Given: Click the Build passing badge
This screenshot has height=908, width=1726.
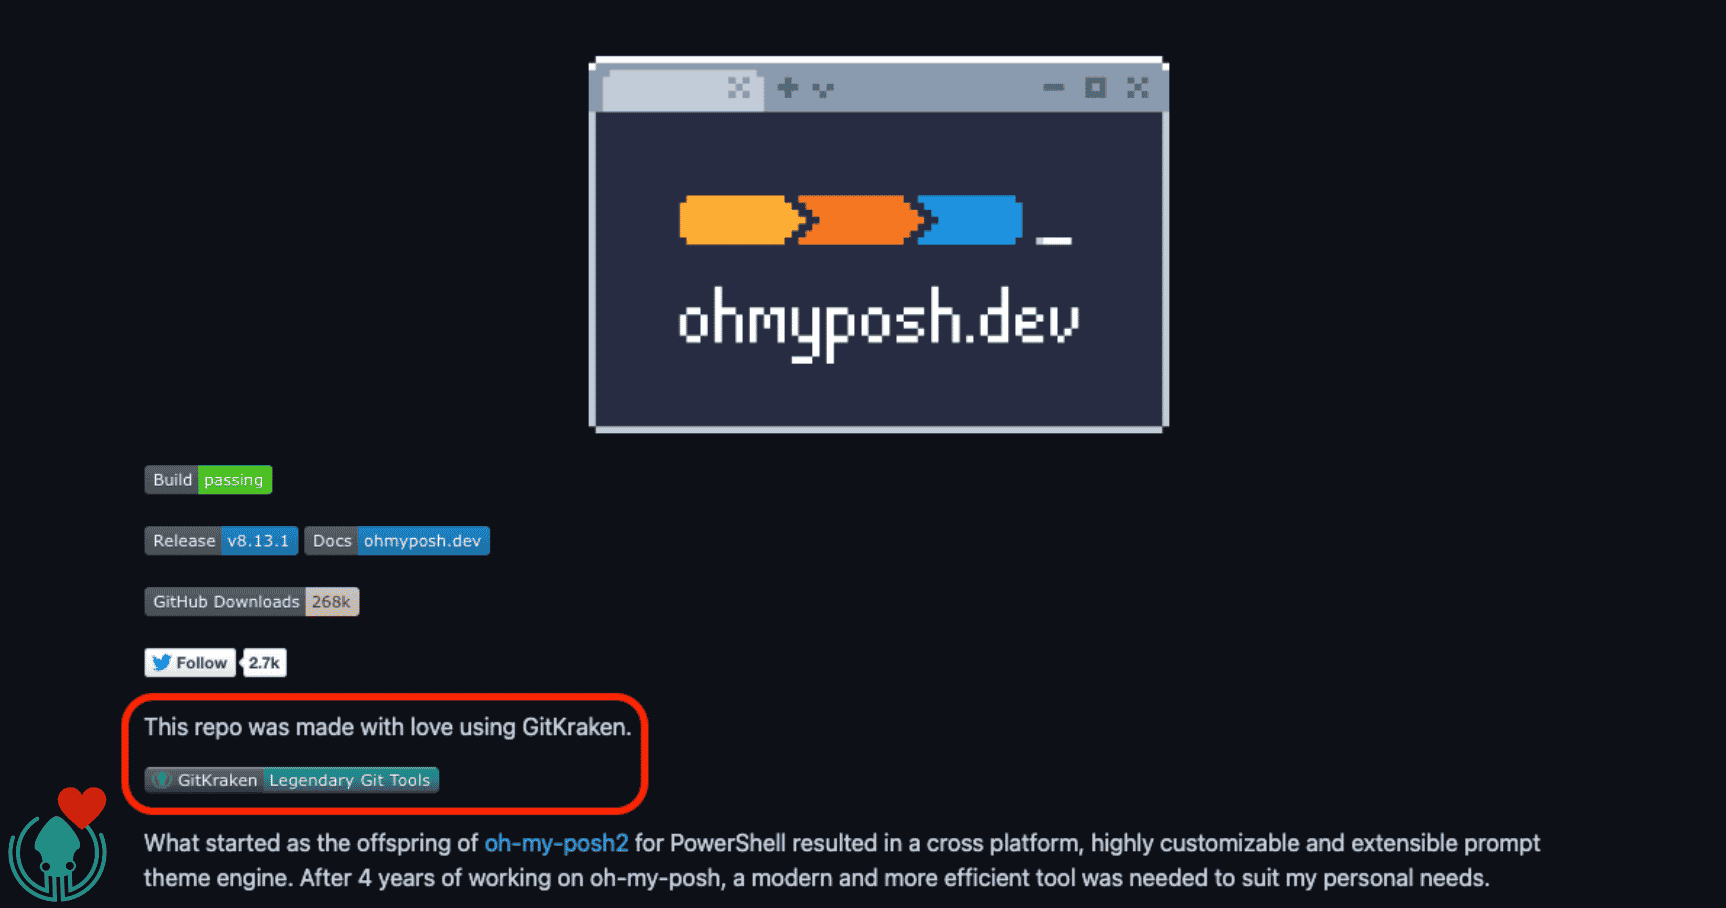Looking at the screenshot, I should tap(208, 480).
